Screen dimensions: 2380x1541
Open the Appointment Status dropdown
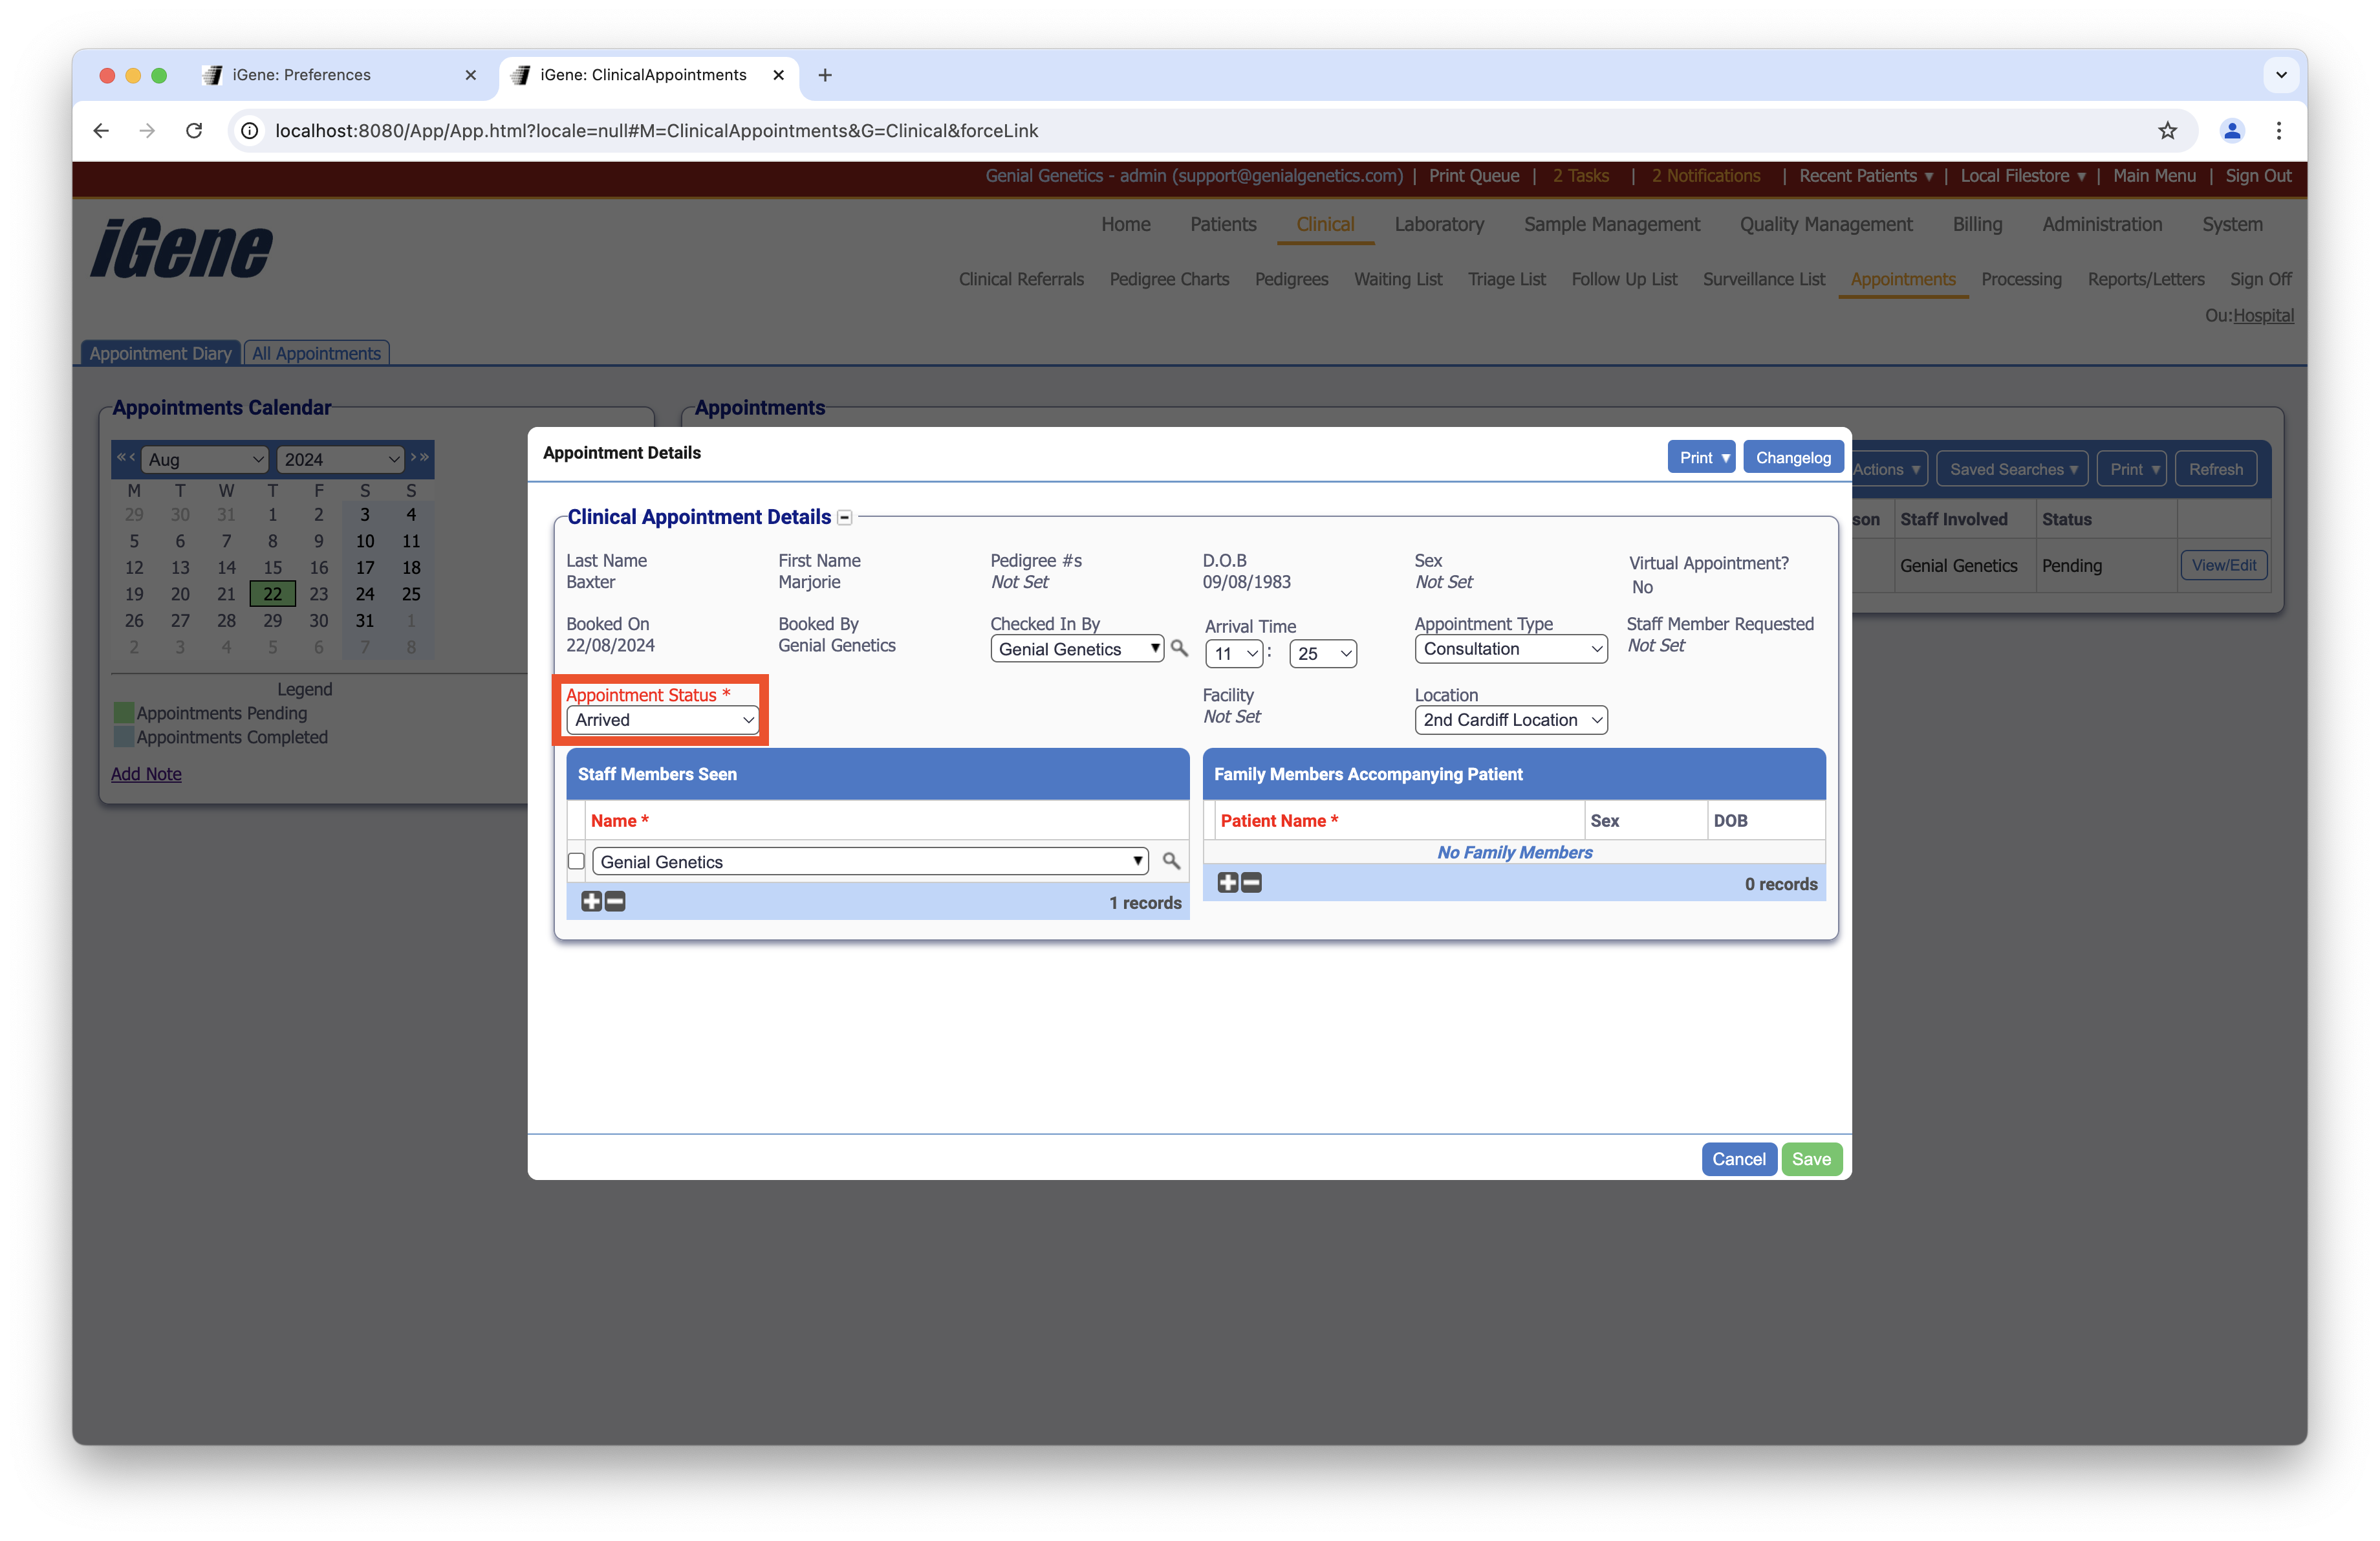click(x=662, y=720)
